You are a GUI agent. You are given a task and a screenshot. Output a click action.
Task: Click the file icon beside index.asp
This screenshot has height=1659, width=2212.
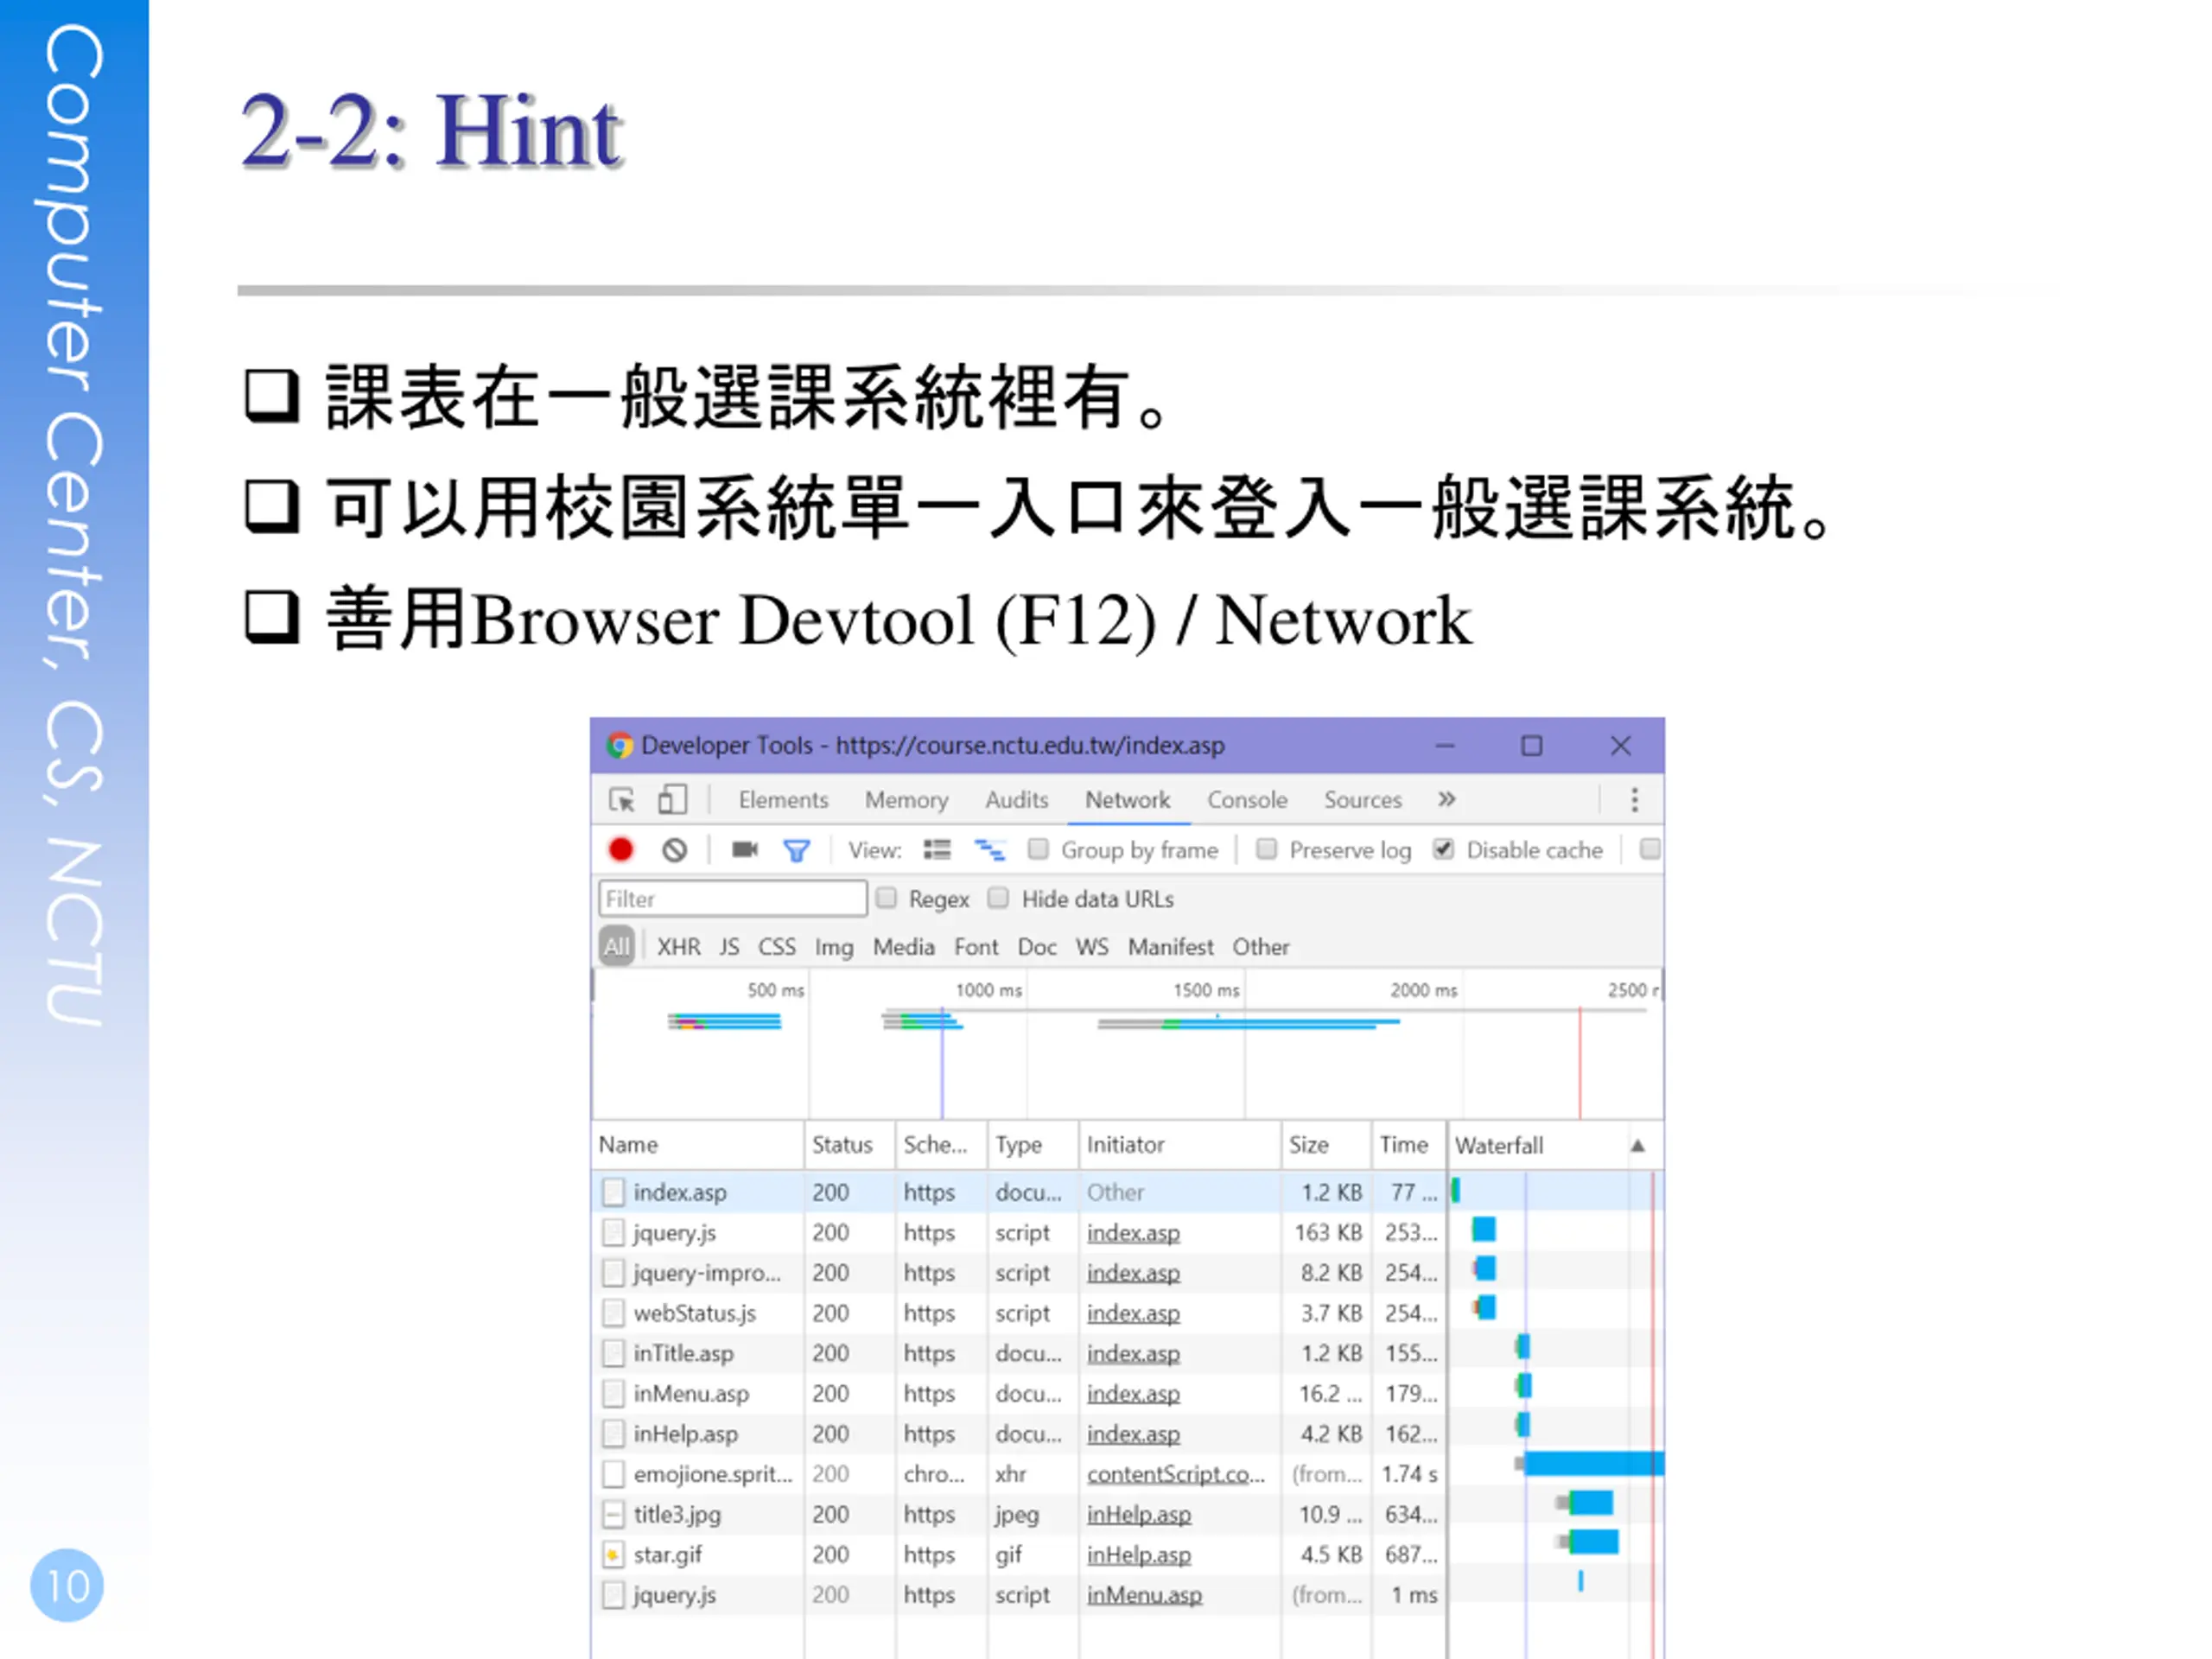click(x=613, y=1192)
